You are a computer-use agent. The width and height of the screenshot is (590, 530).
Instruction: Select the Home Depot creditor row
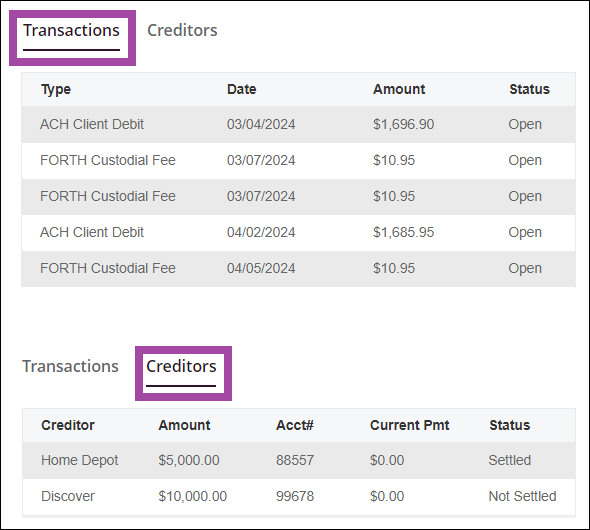click(299, 460)
